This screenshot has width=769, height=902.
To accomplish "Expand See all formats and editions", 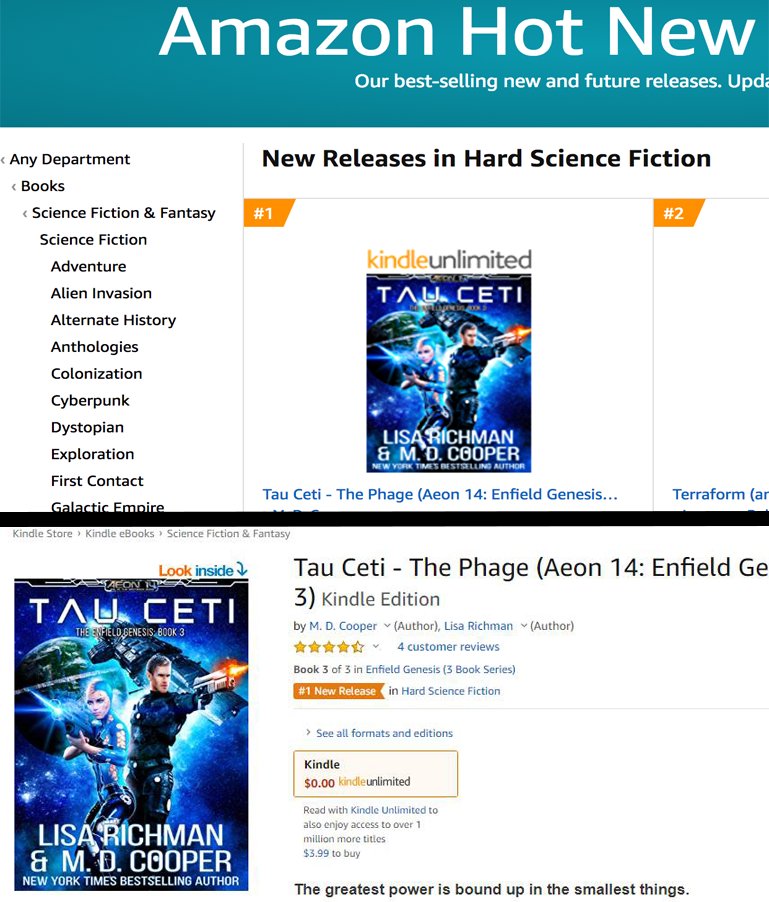I will click(384, 733).
